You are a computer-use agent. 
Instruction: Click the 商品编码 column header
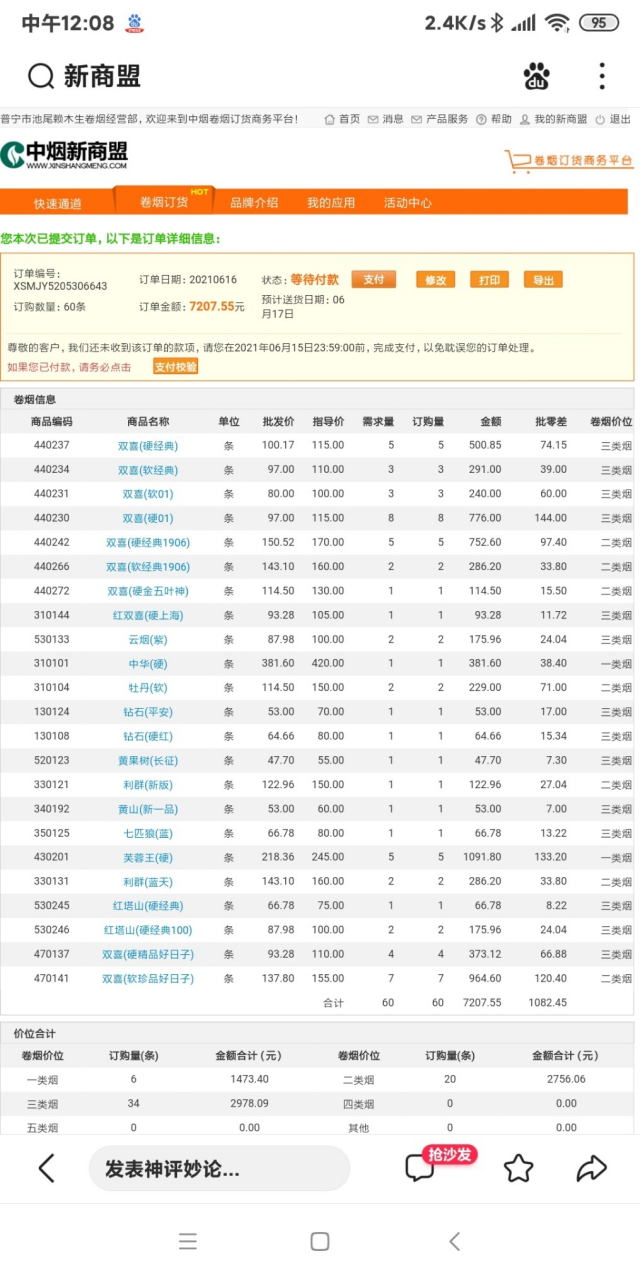point(52,422)
